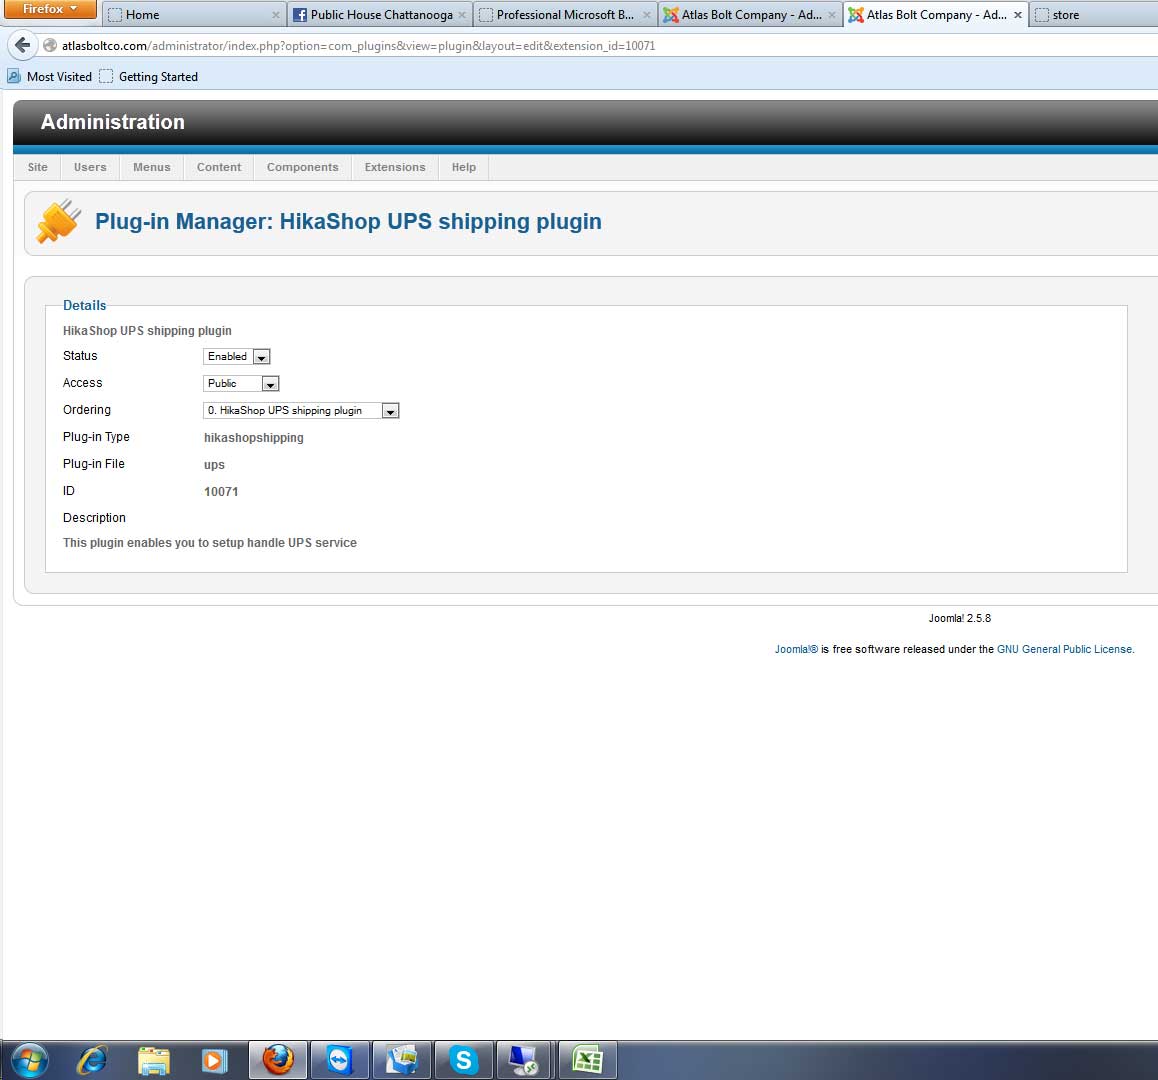
Task: Switch to the store tab
Action: pyautogui.click(x=1093, y=15)
